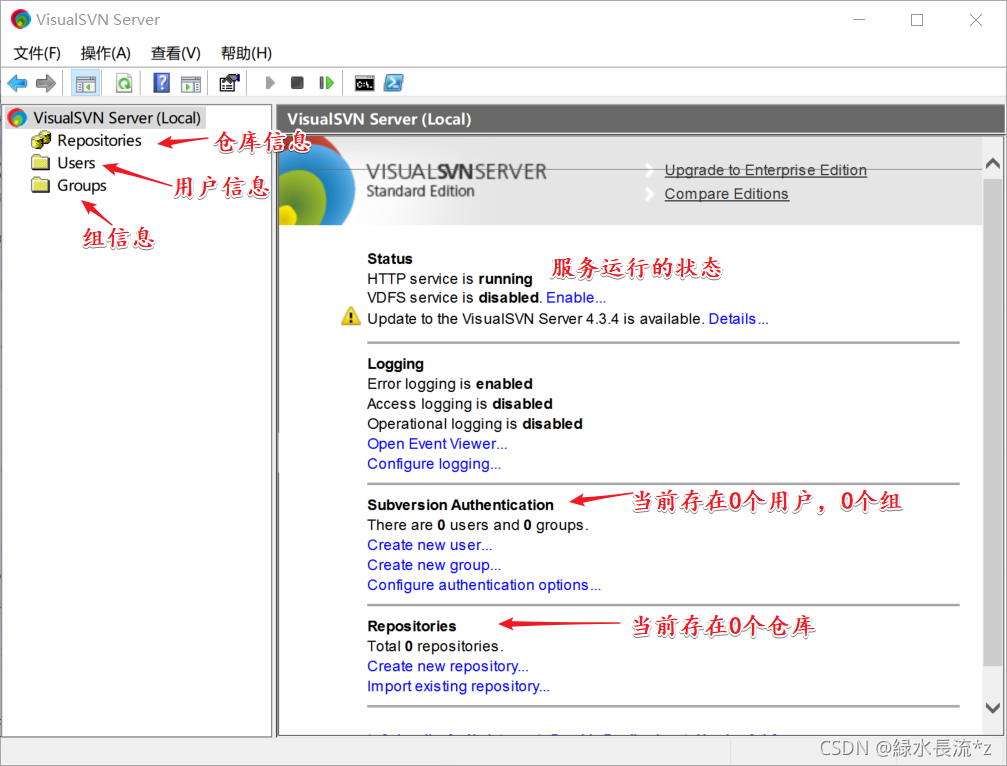Viewport: 1007px width, 766px height.
Task: Click Create new group... link
Action: [434, 565]
